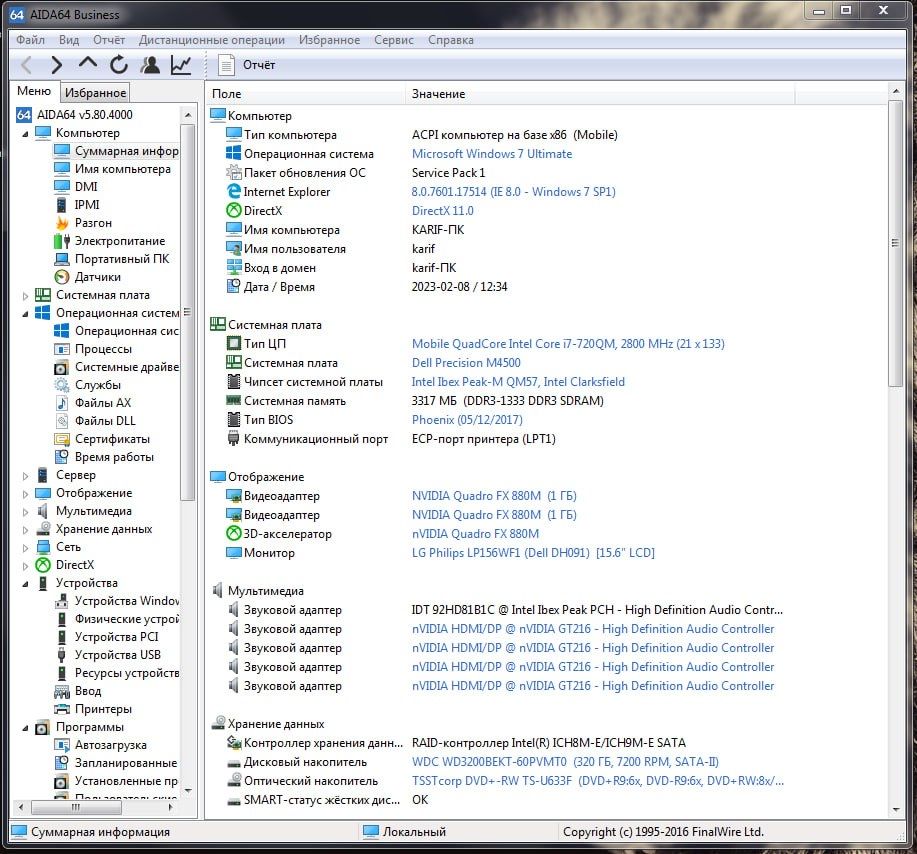Click the Датчики sensor icon
917x854 pixels.
click(61, 277)
